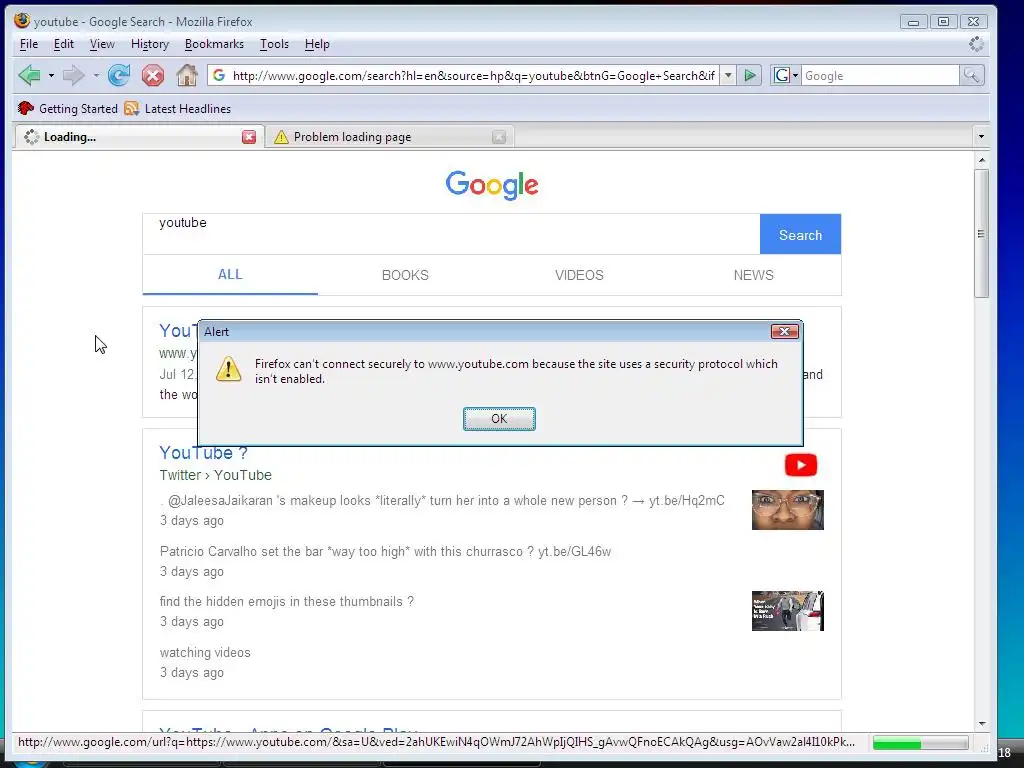1024x768 pixels.
Task: Open the Bookmarks menu
Action: [214, 44]
